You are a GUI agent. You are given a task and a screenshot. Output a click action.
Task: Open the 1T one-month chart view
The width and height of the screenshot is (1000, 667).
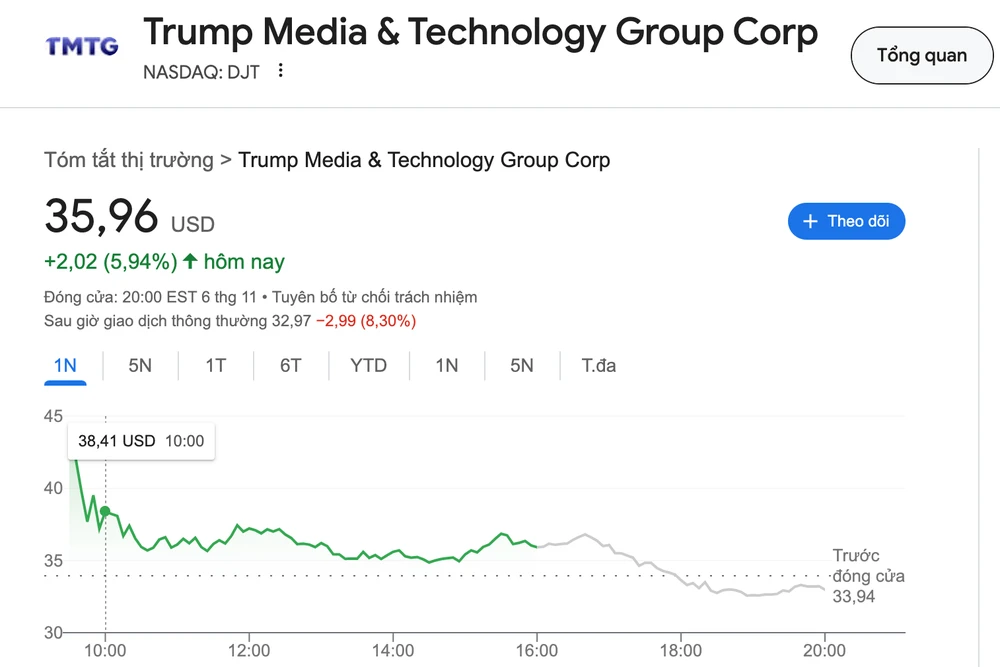coord(215,366)
